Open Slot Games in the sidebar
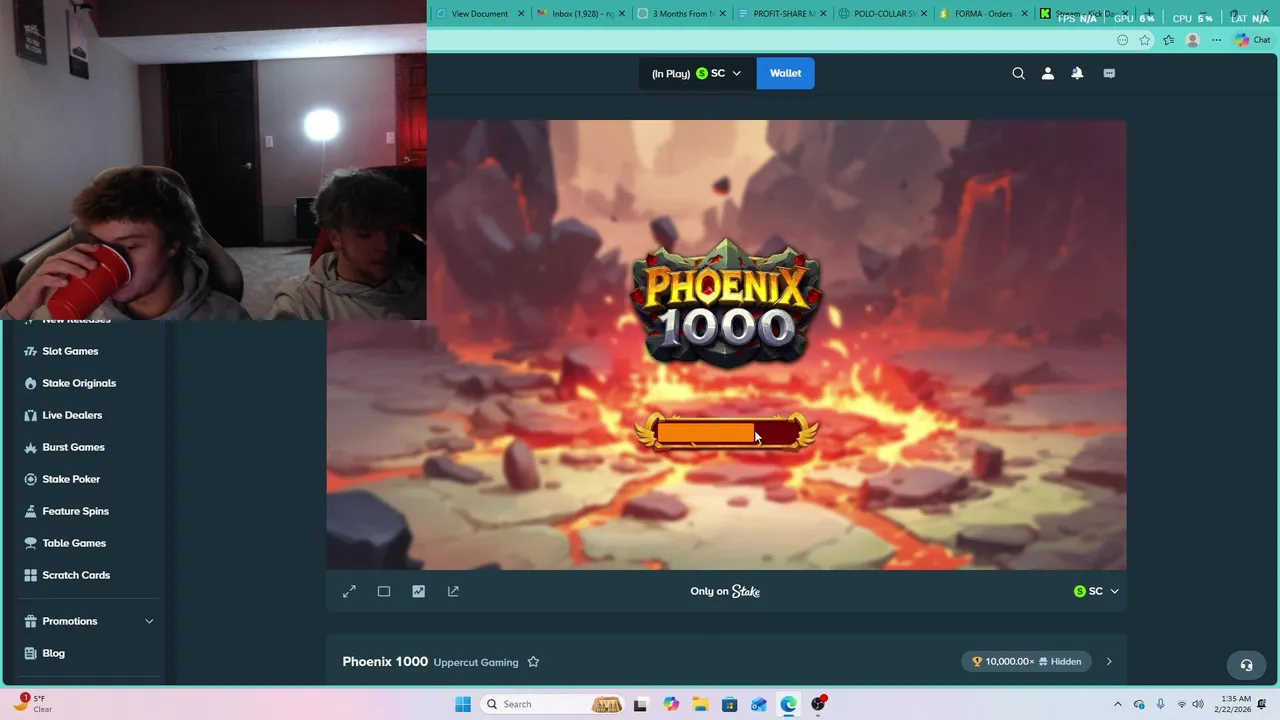 tap(70, 351)
